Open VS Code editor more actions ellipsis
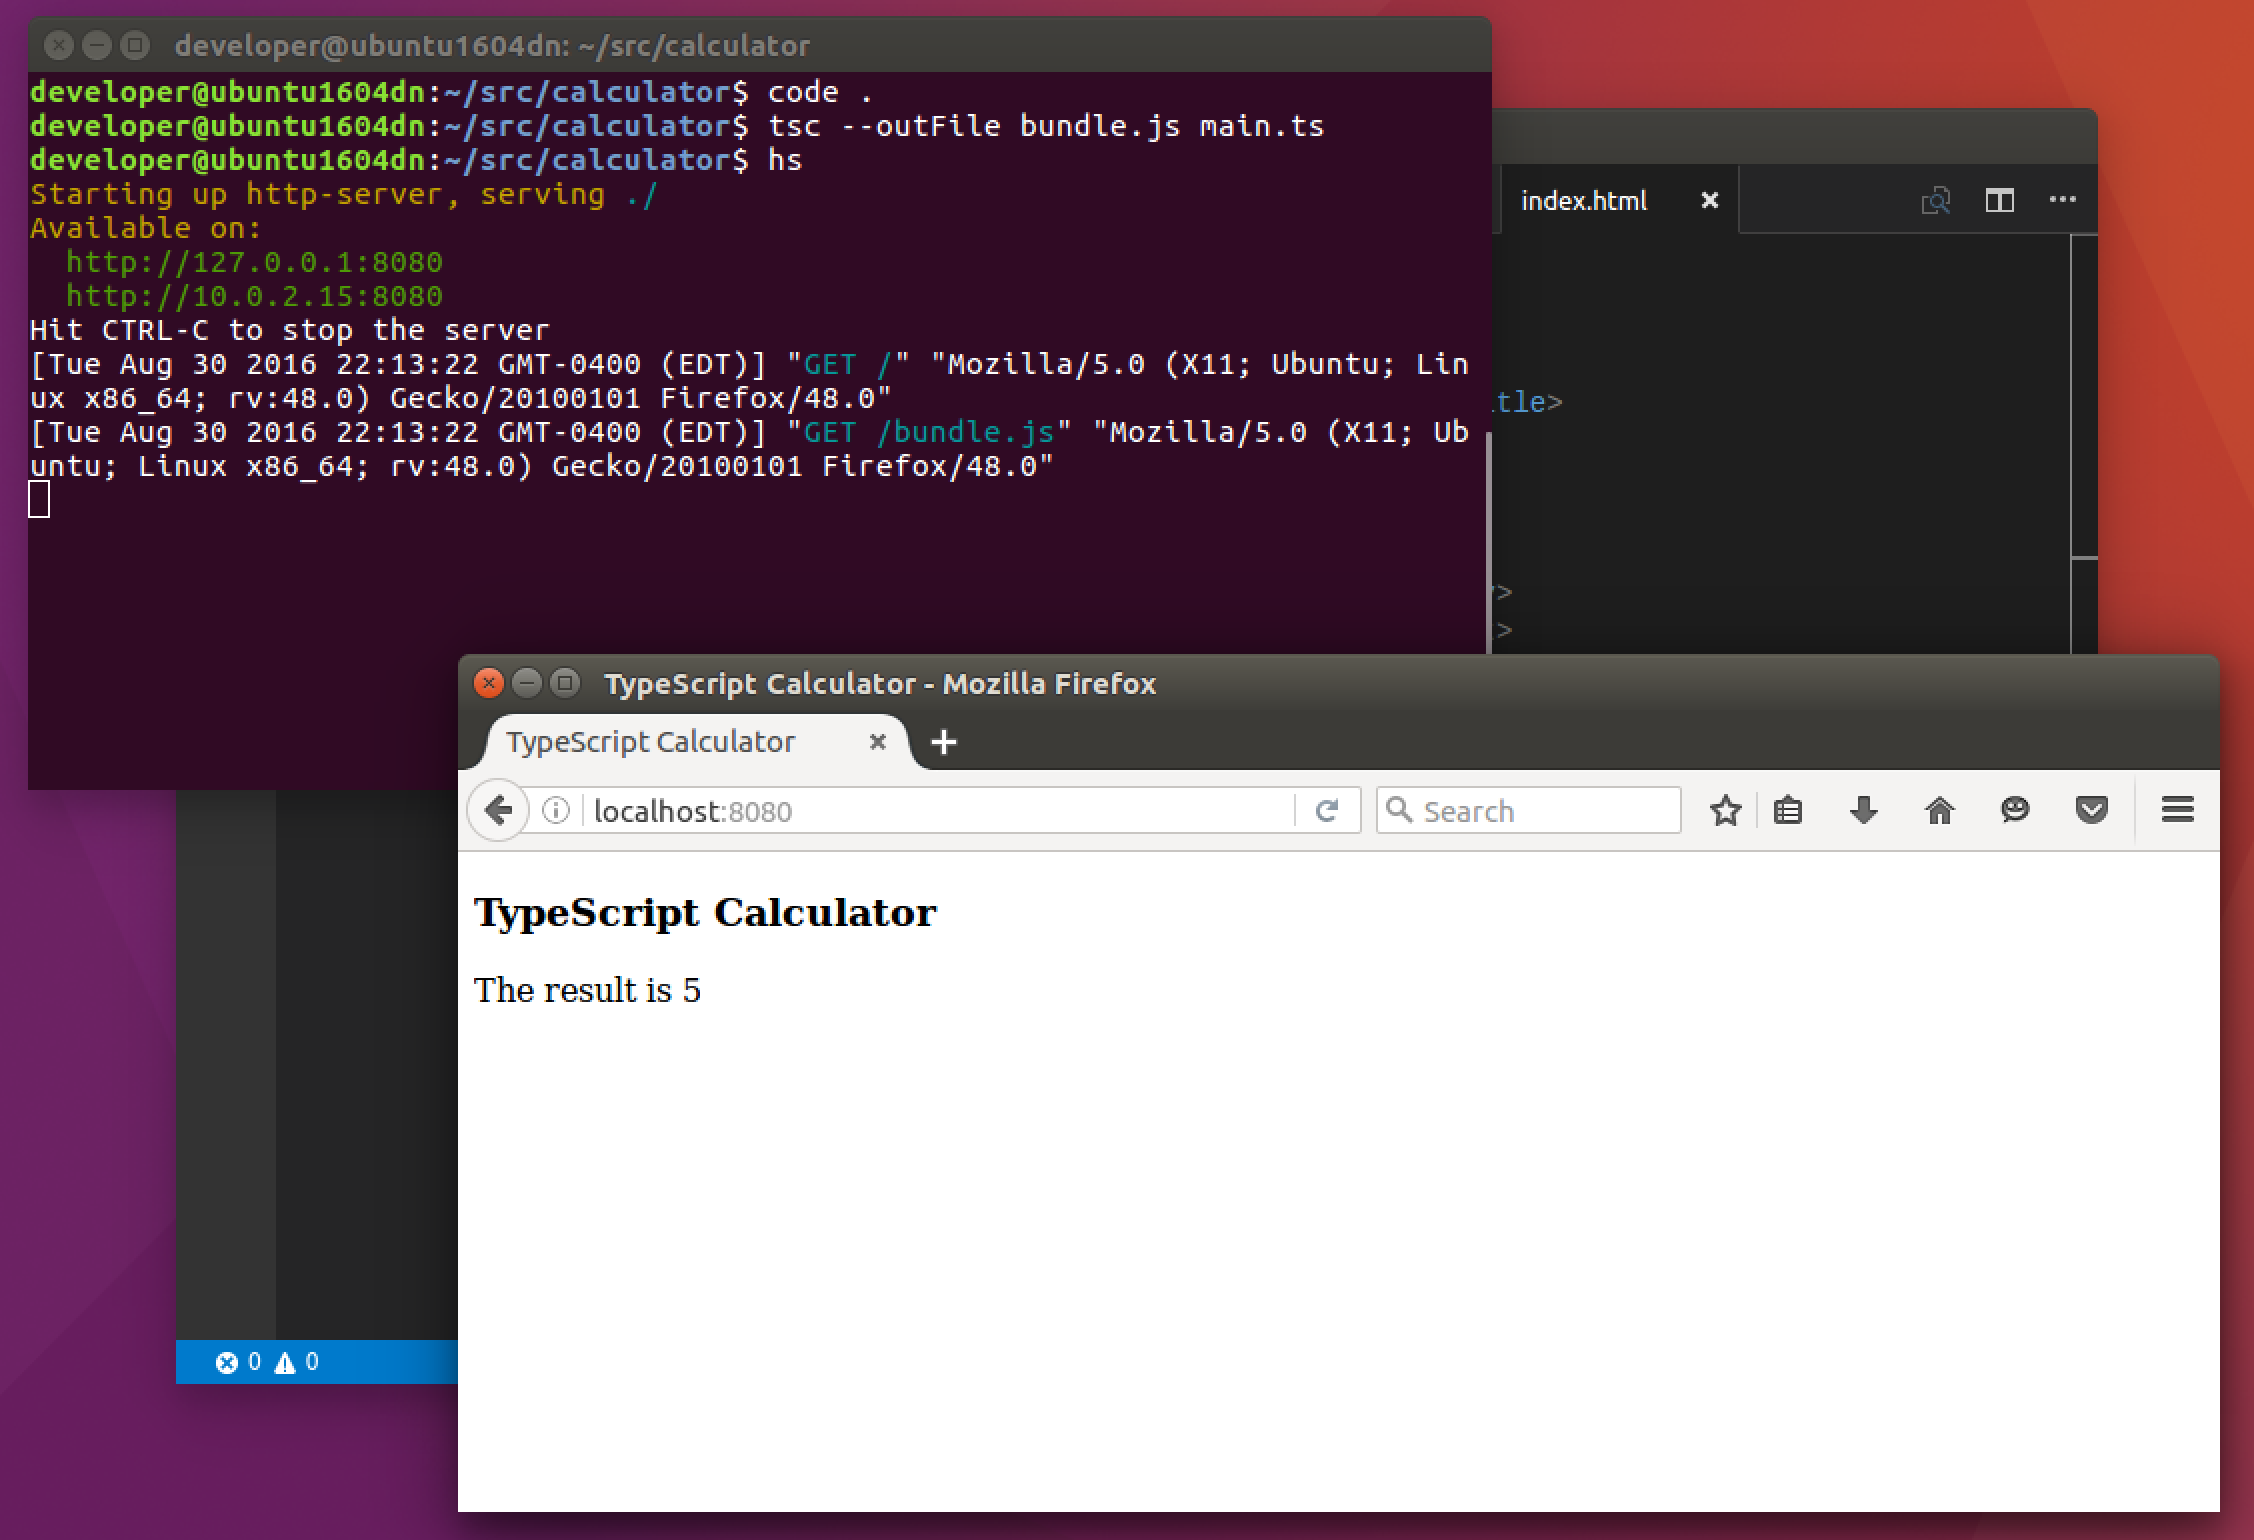 (2062, 200)
